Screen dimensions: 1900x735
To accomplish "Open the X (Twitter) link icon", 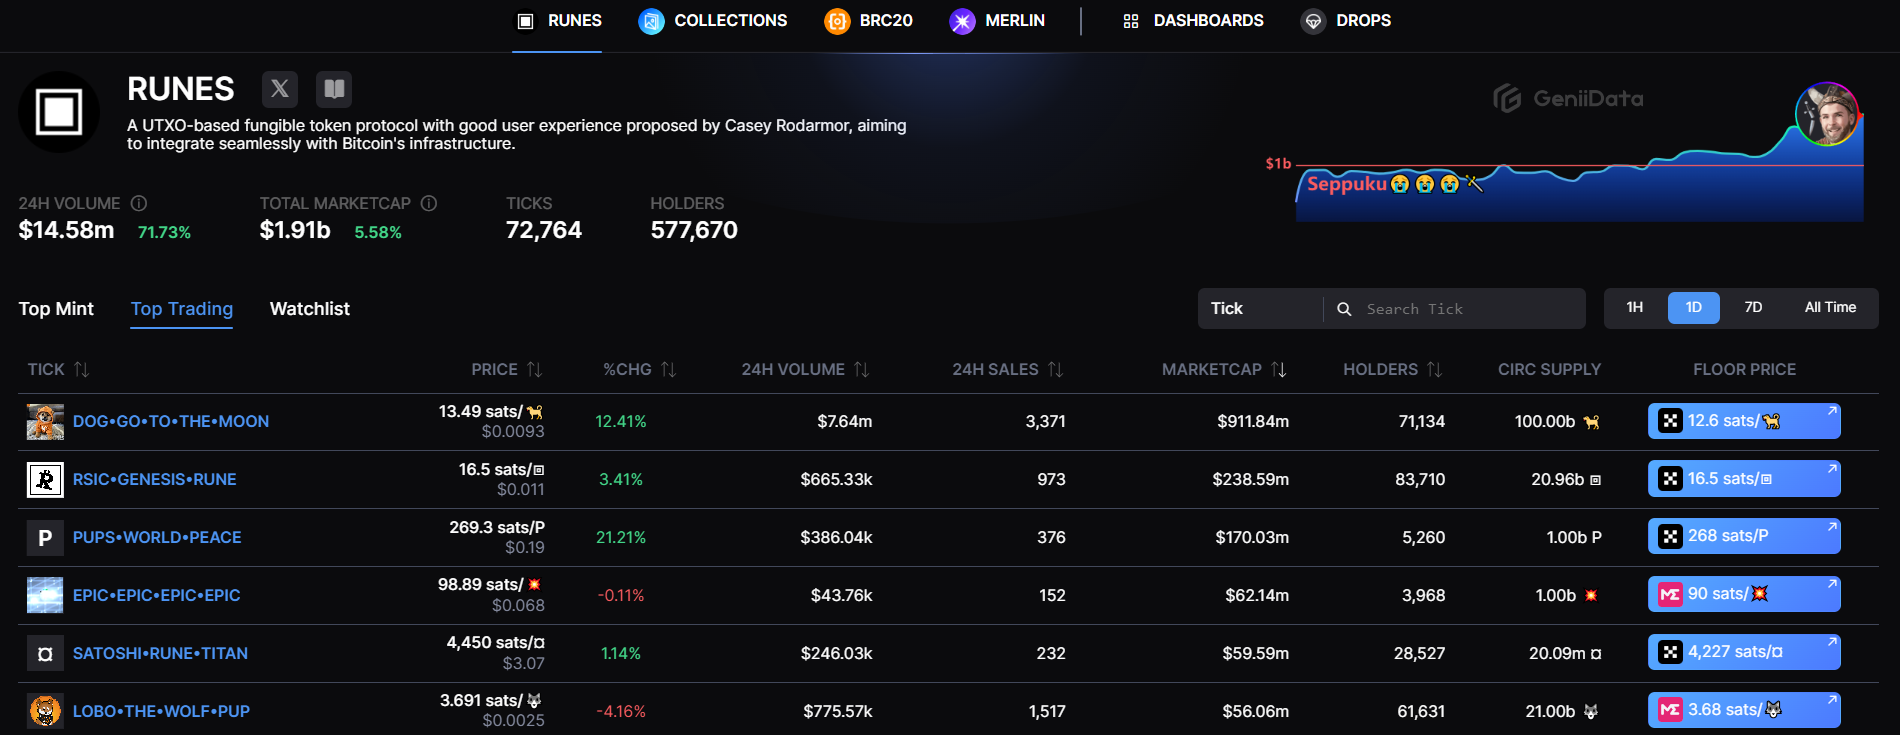I will [280, 89].
